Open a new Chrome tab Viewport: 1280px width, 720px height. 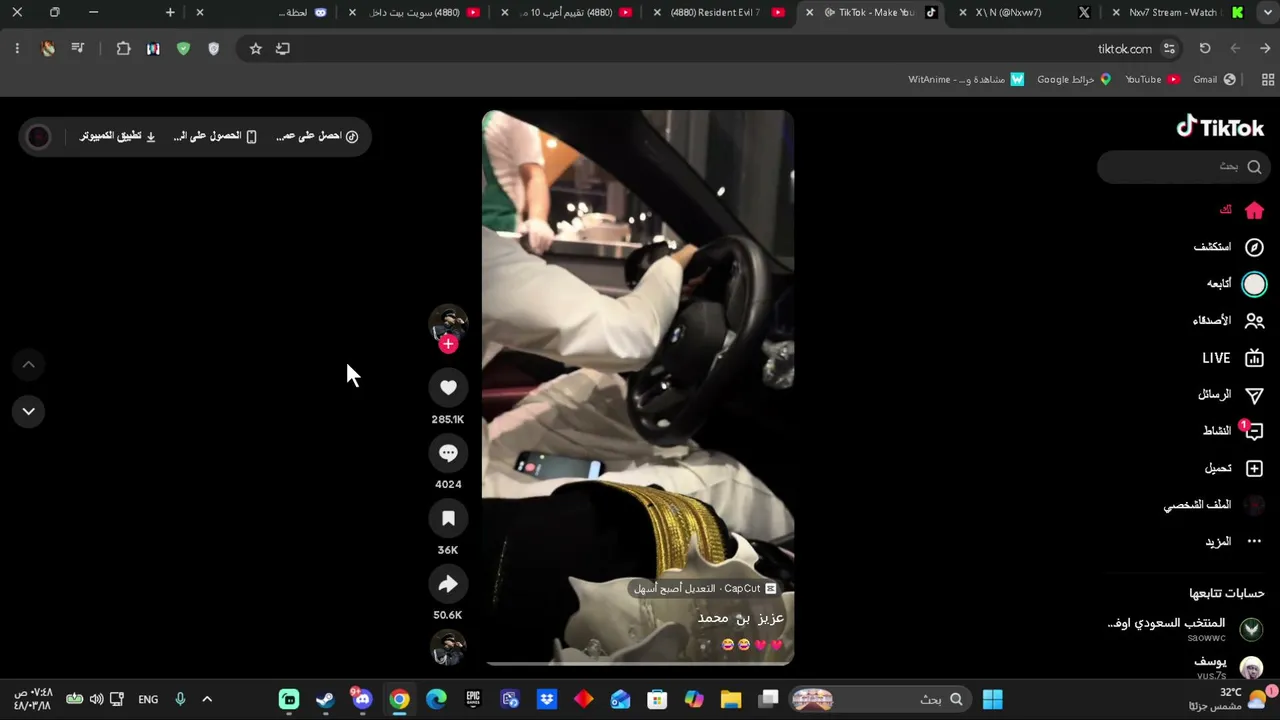(x=170, y=13)
